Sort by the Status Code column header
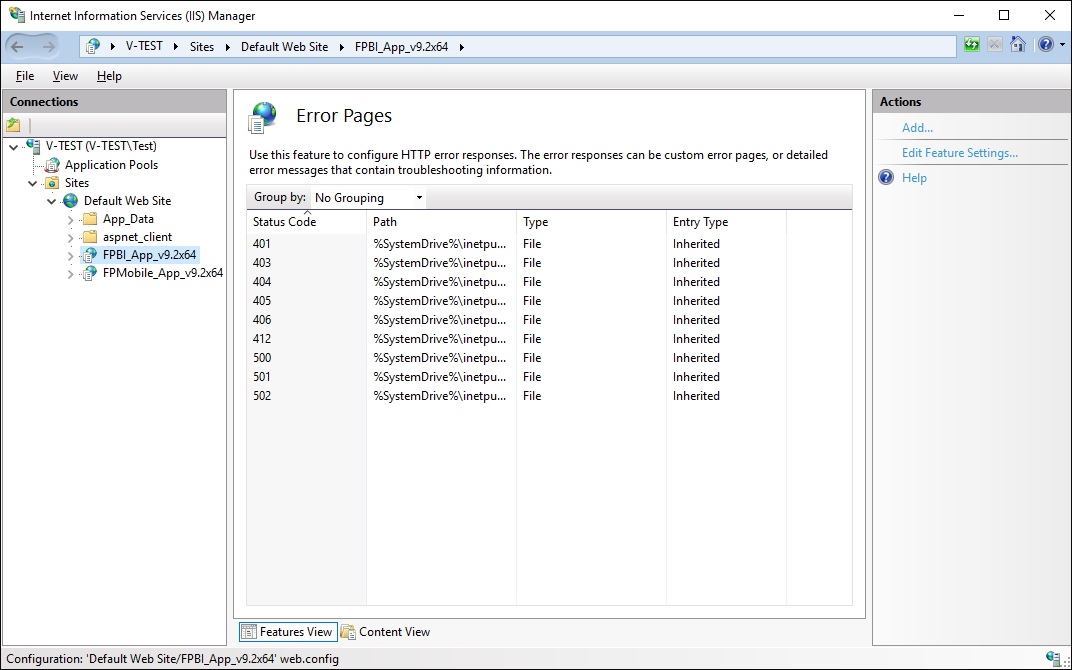The width and height of the screenshot is (1072, 670). (x=285, y=222)
